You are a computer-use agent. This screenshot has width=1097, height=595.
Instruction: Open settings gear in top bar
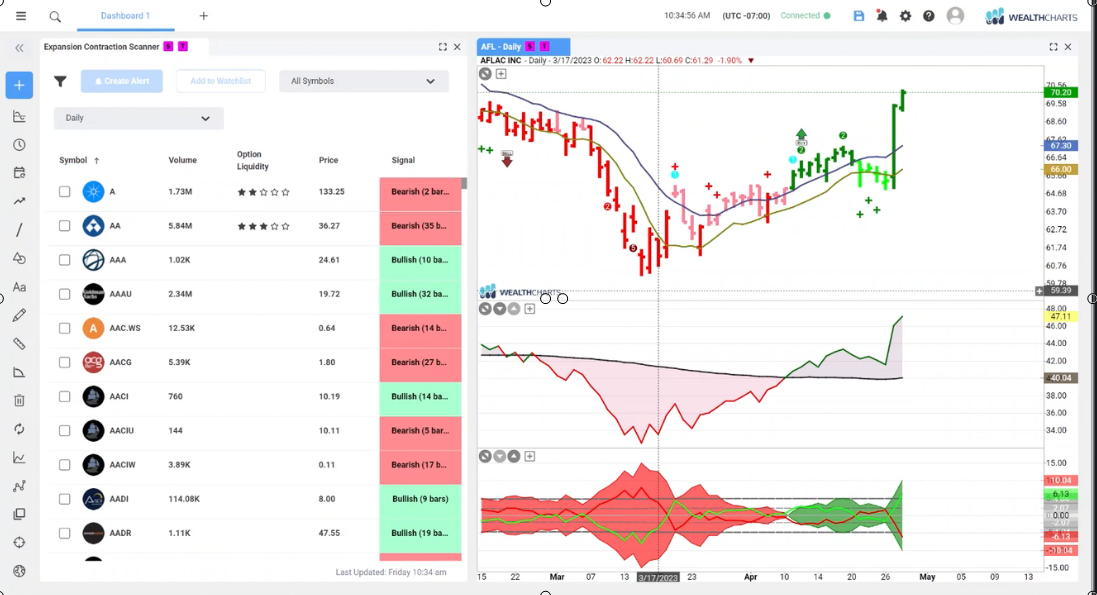coord(905,16)
